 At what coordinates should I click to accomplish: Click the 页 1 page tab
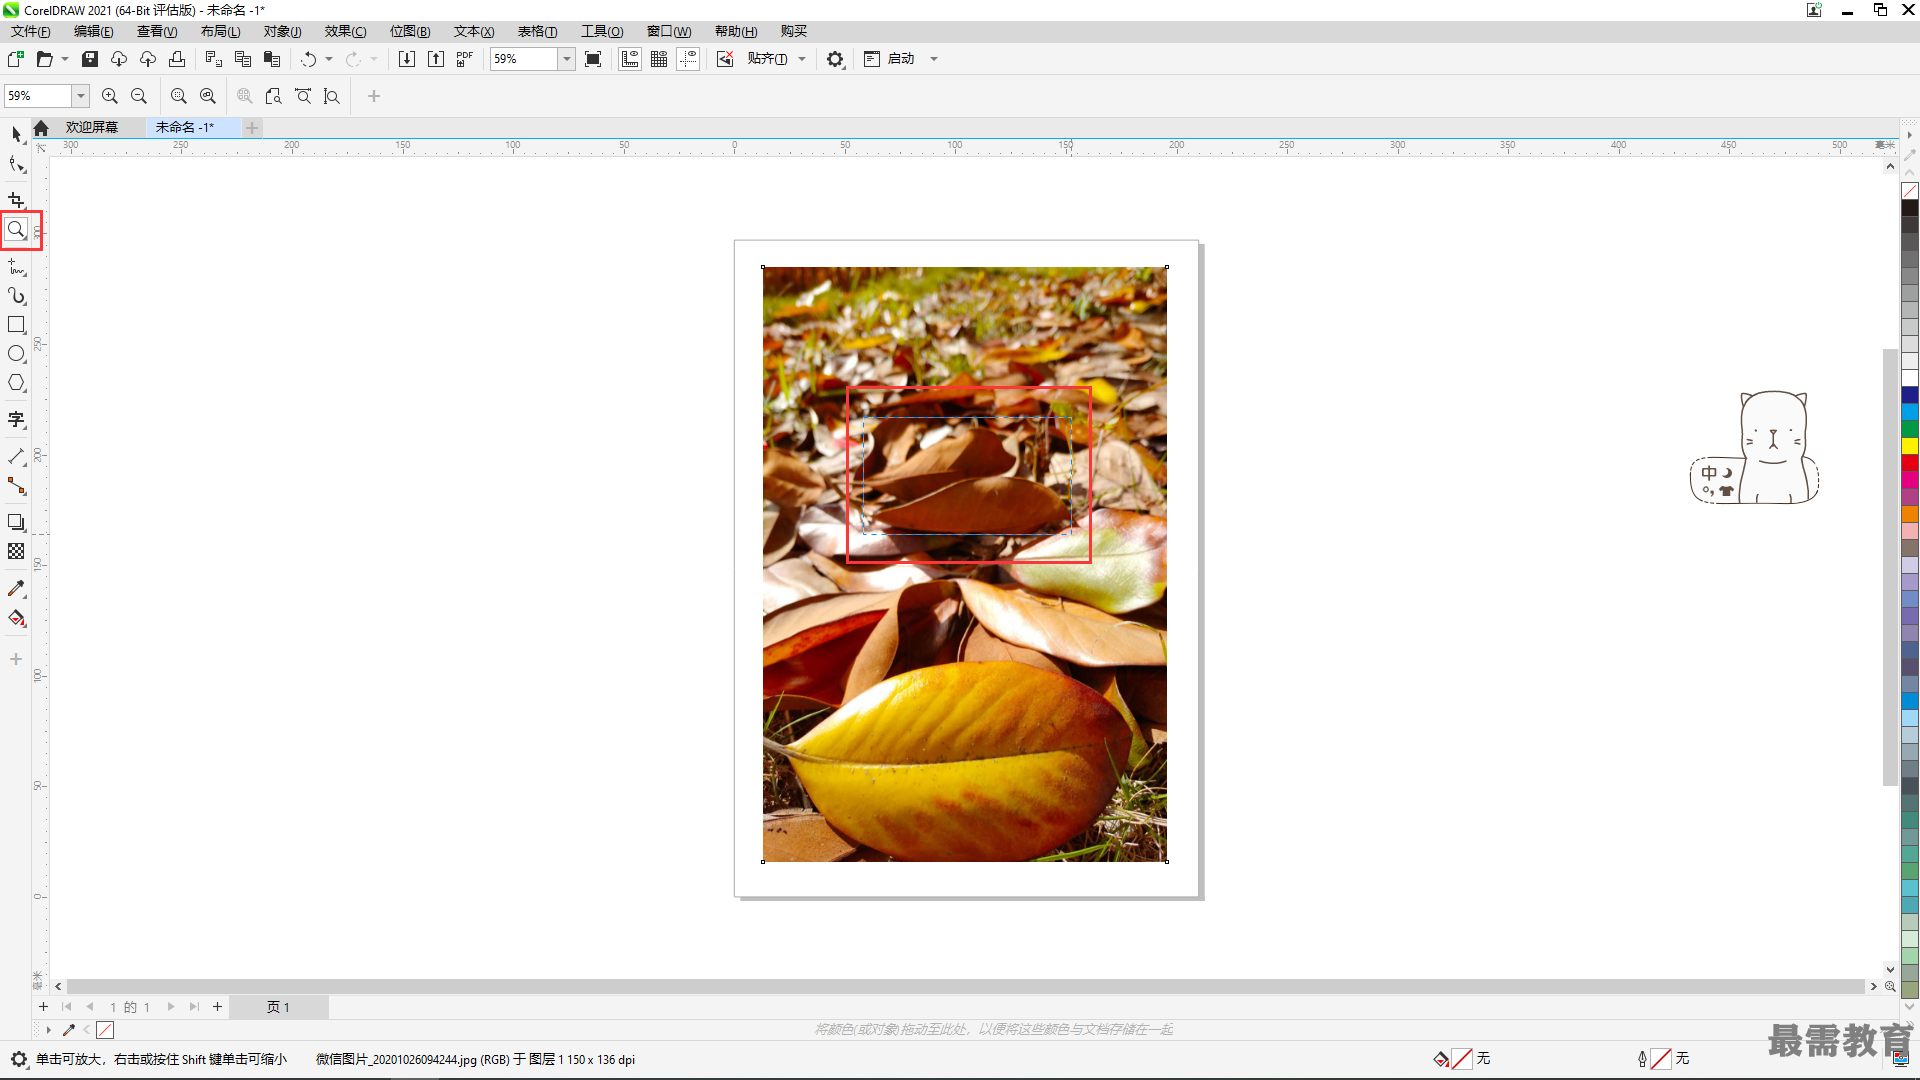[278, 1007]
